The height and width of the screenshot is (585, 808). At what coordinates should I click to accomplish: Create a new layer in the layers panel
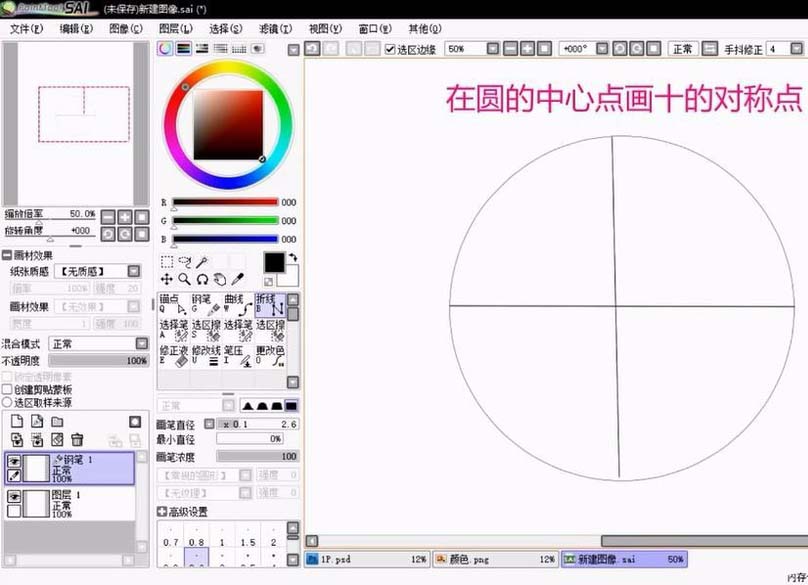[17, 421]
